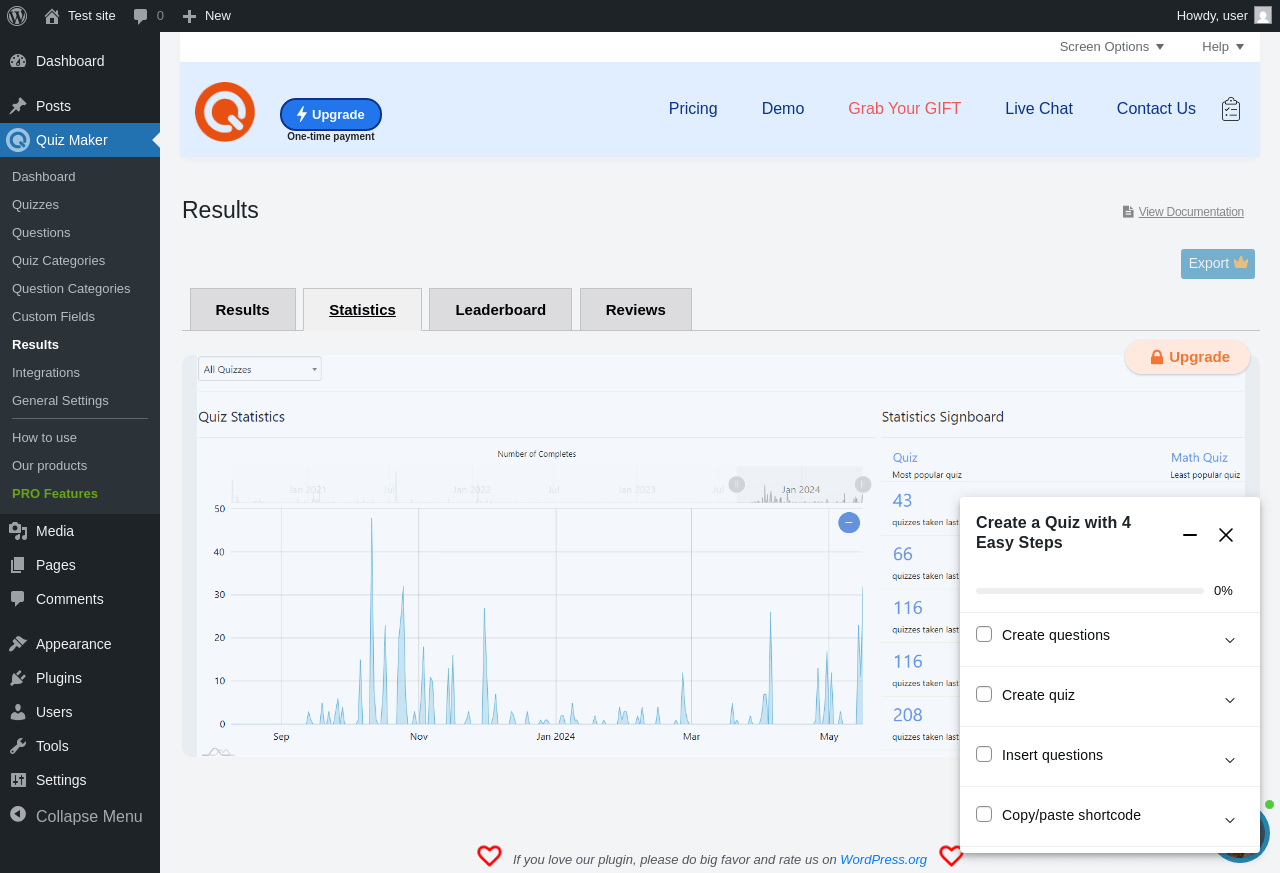Open the Reviews tab
Image resolution: width=1280 pixels, height=873 pixels.
click(635, 310)
